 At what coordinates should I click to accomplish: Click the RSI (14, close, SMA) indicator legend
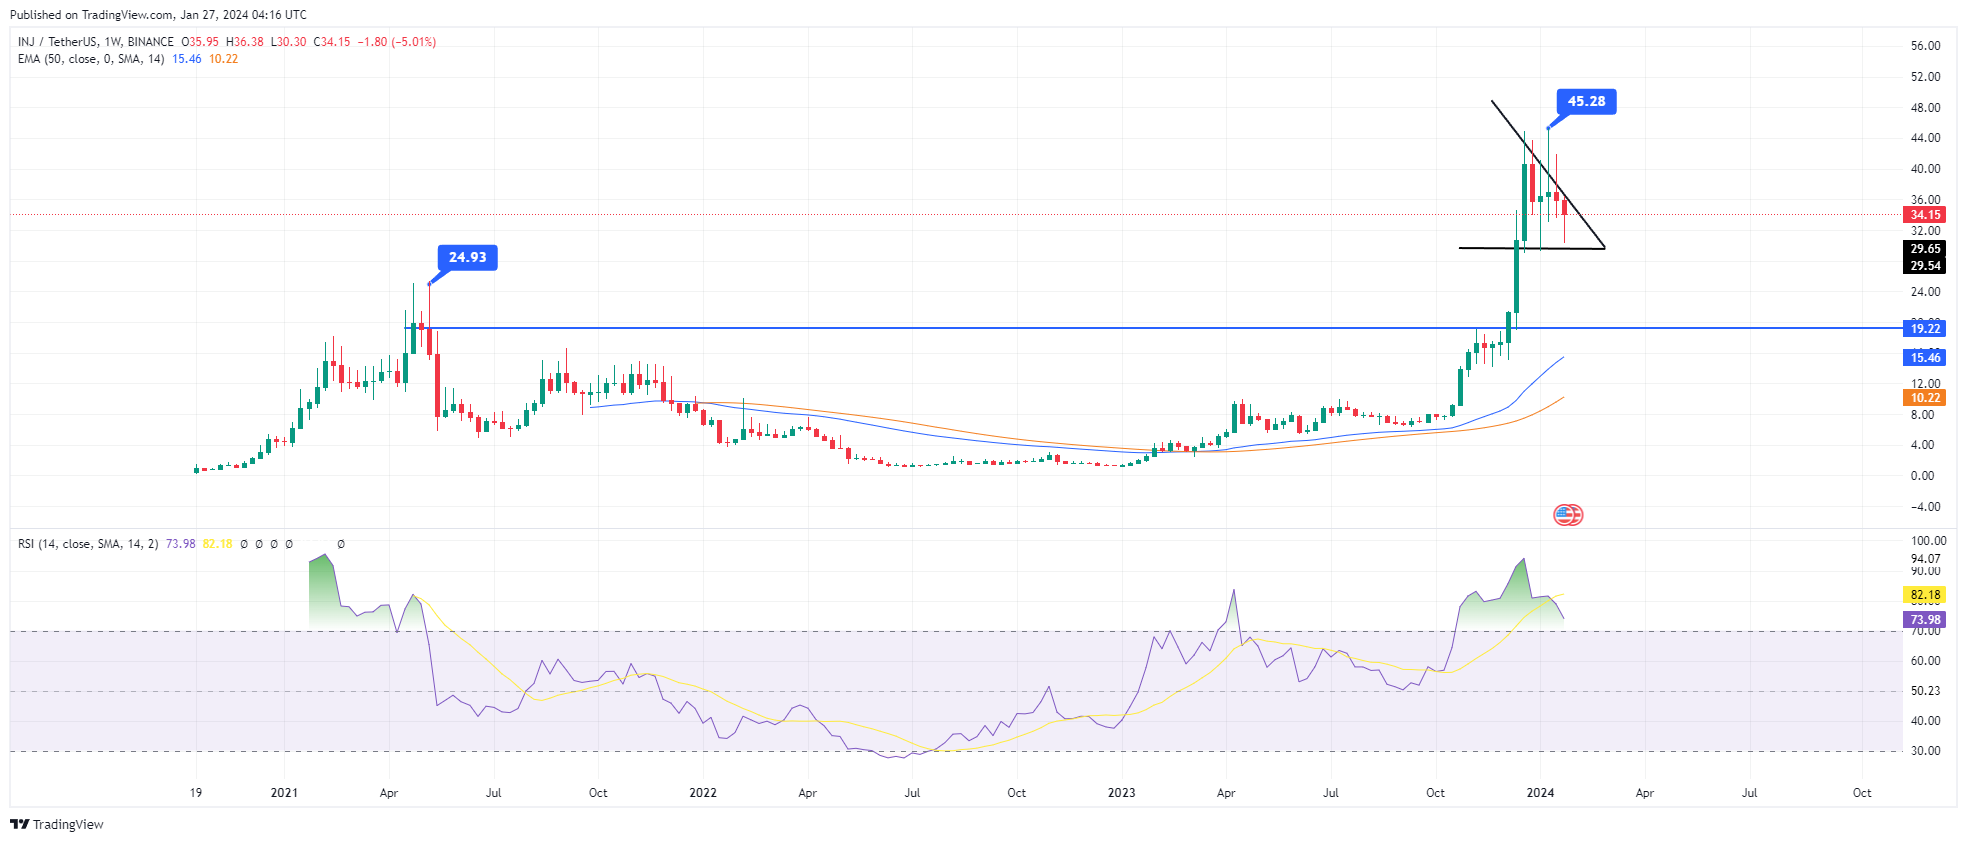pyautogui.click(x=88, y=544)
